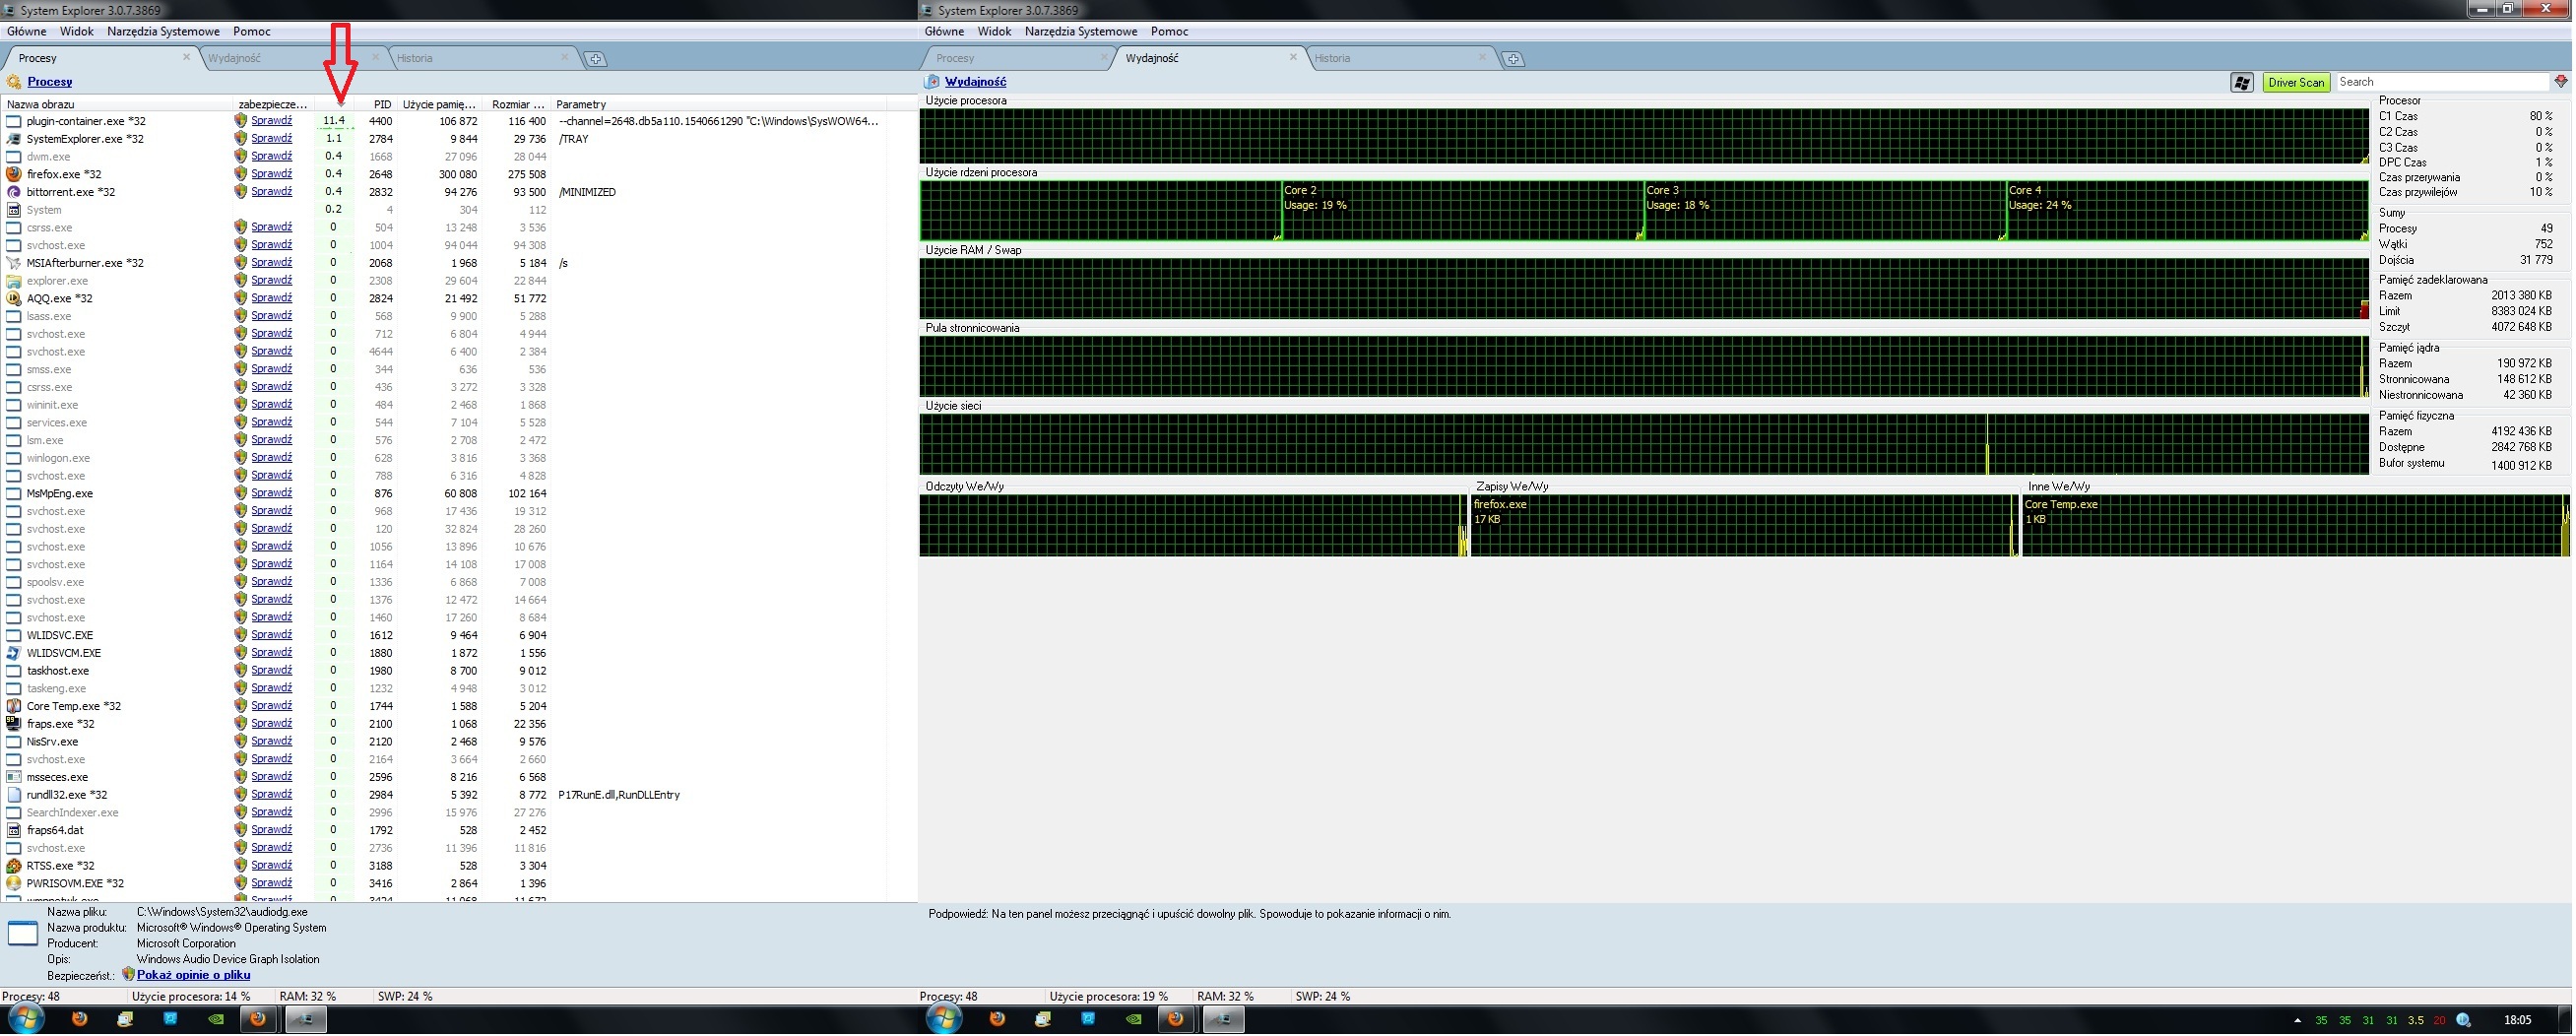Open Pomoc menu in right window

(1170, 32)
